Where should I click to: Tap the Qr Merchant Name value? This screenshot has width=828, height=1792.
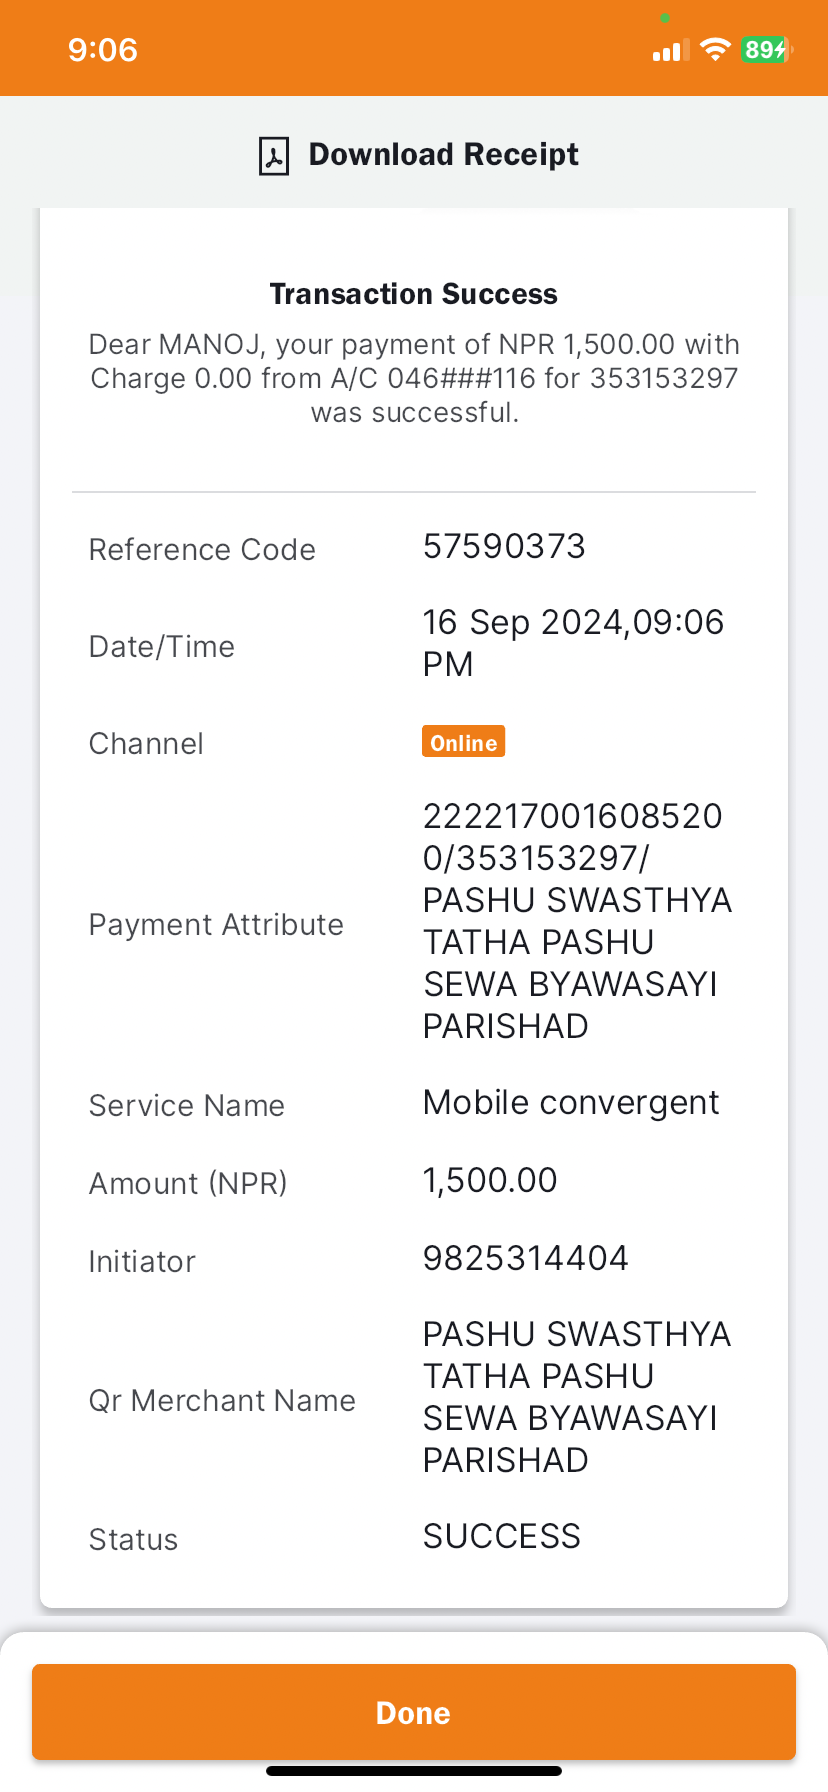click(577, 1397)
